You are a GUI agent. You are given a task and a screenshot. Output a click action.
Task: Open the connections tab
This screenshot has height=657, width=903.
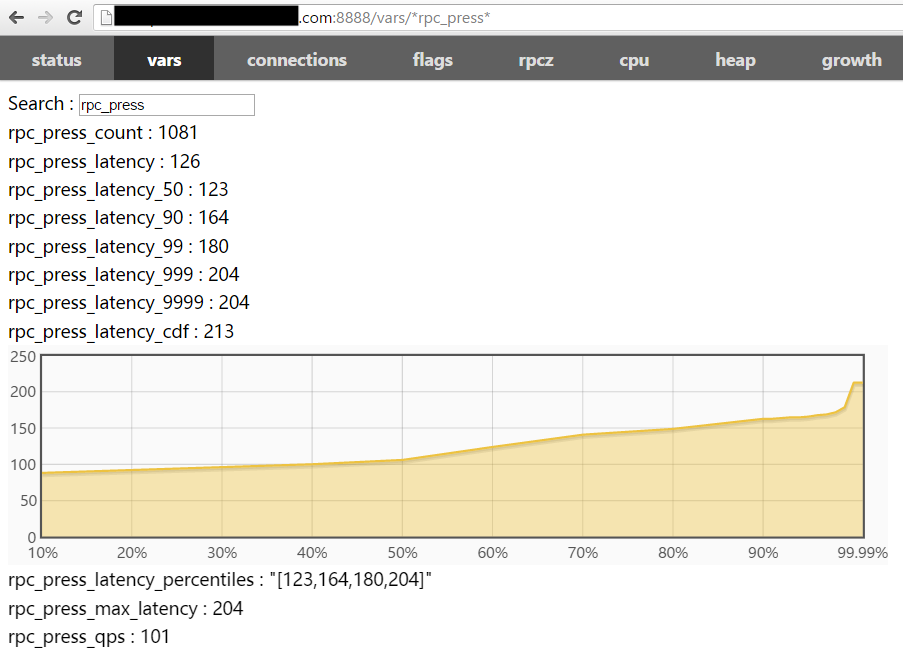point(296,60)
